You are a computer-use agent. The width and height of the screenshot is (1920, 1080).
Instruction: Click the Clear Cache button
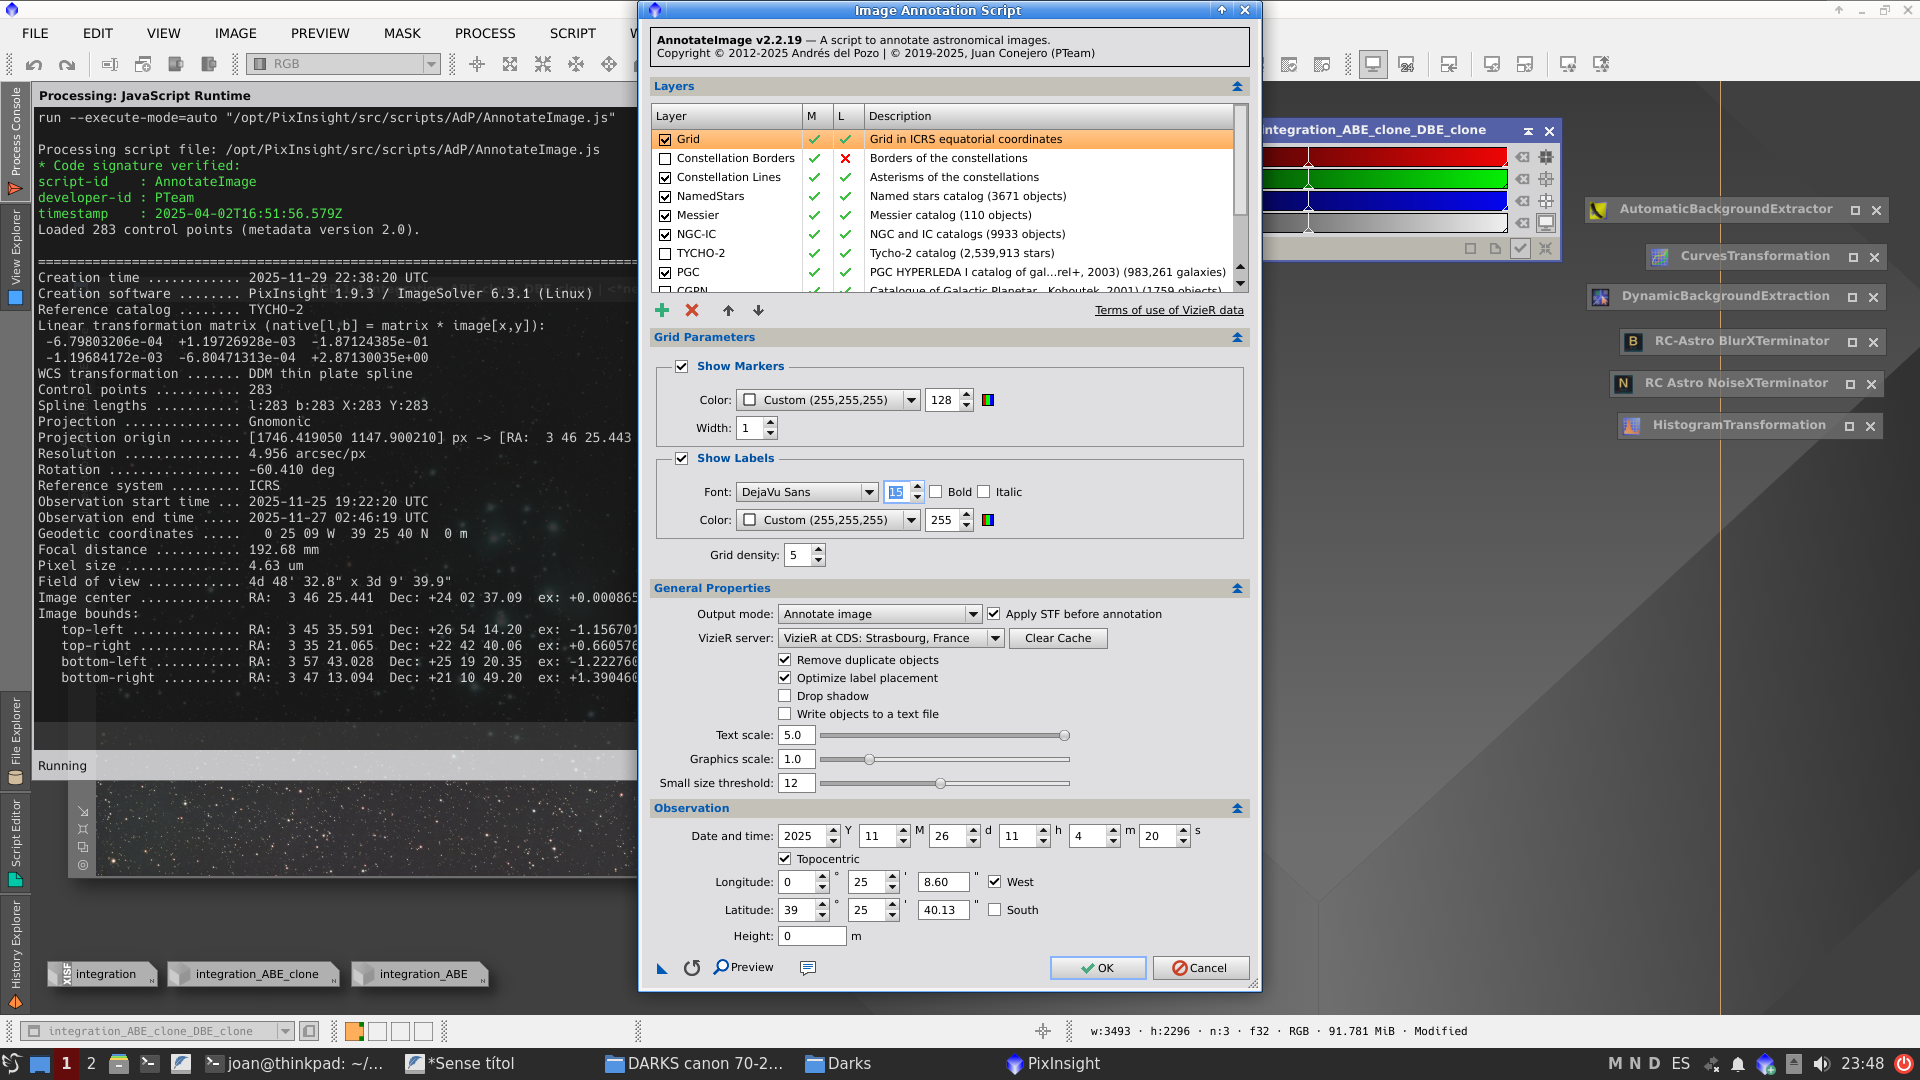click(x=1057, y=637)
